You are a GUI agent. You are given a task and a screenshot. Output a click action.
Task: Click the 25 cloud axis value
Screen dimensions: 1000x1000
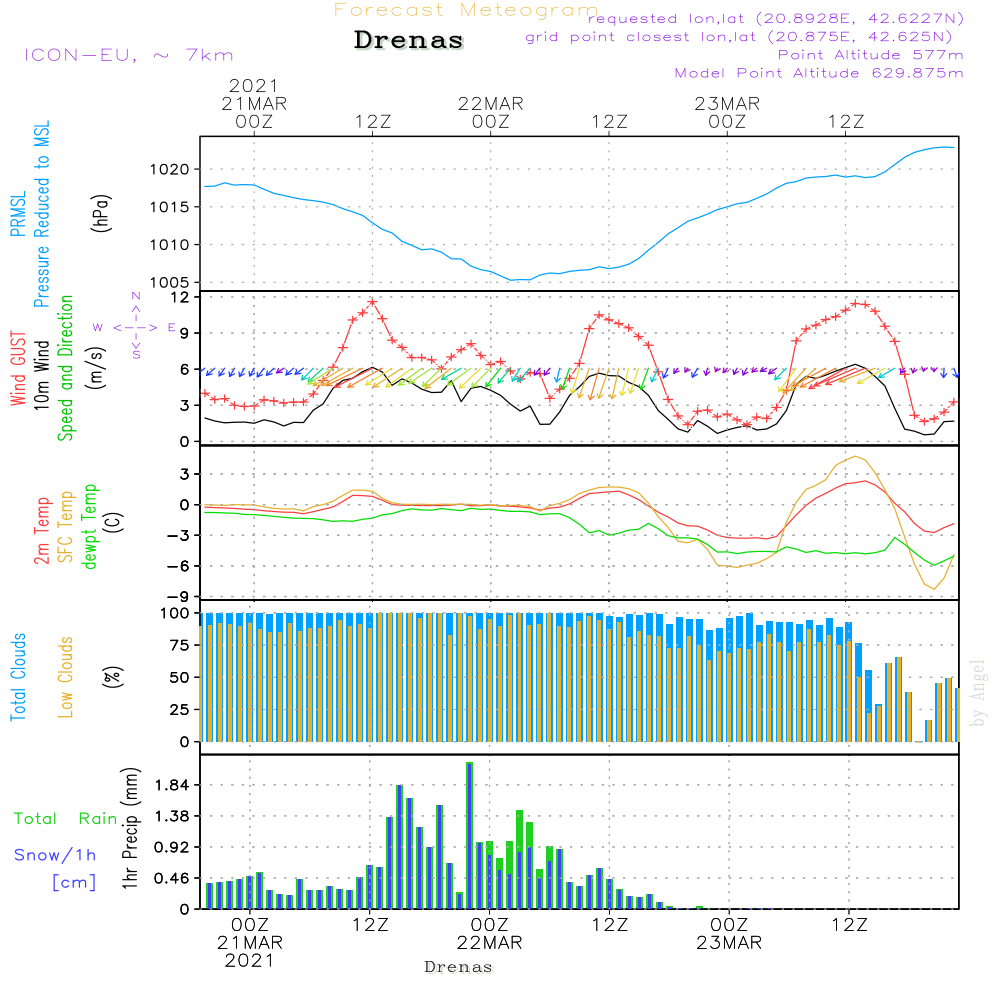click(x=180, y=710)
